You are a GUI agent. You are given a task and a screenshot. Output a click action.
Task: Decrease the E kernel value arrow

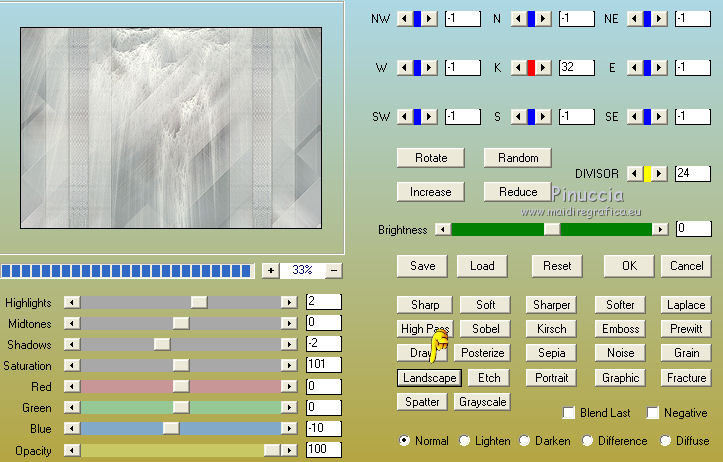pyautogui.click(x=635, y=68)
